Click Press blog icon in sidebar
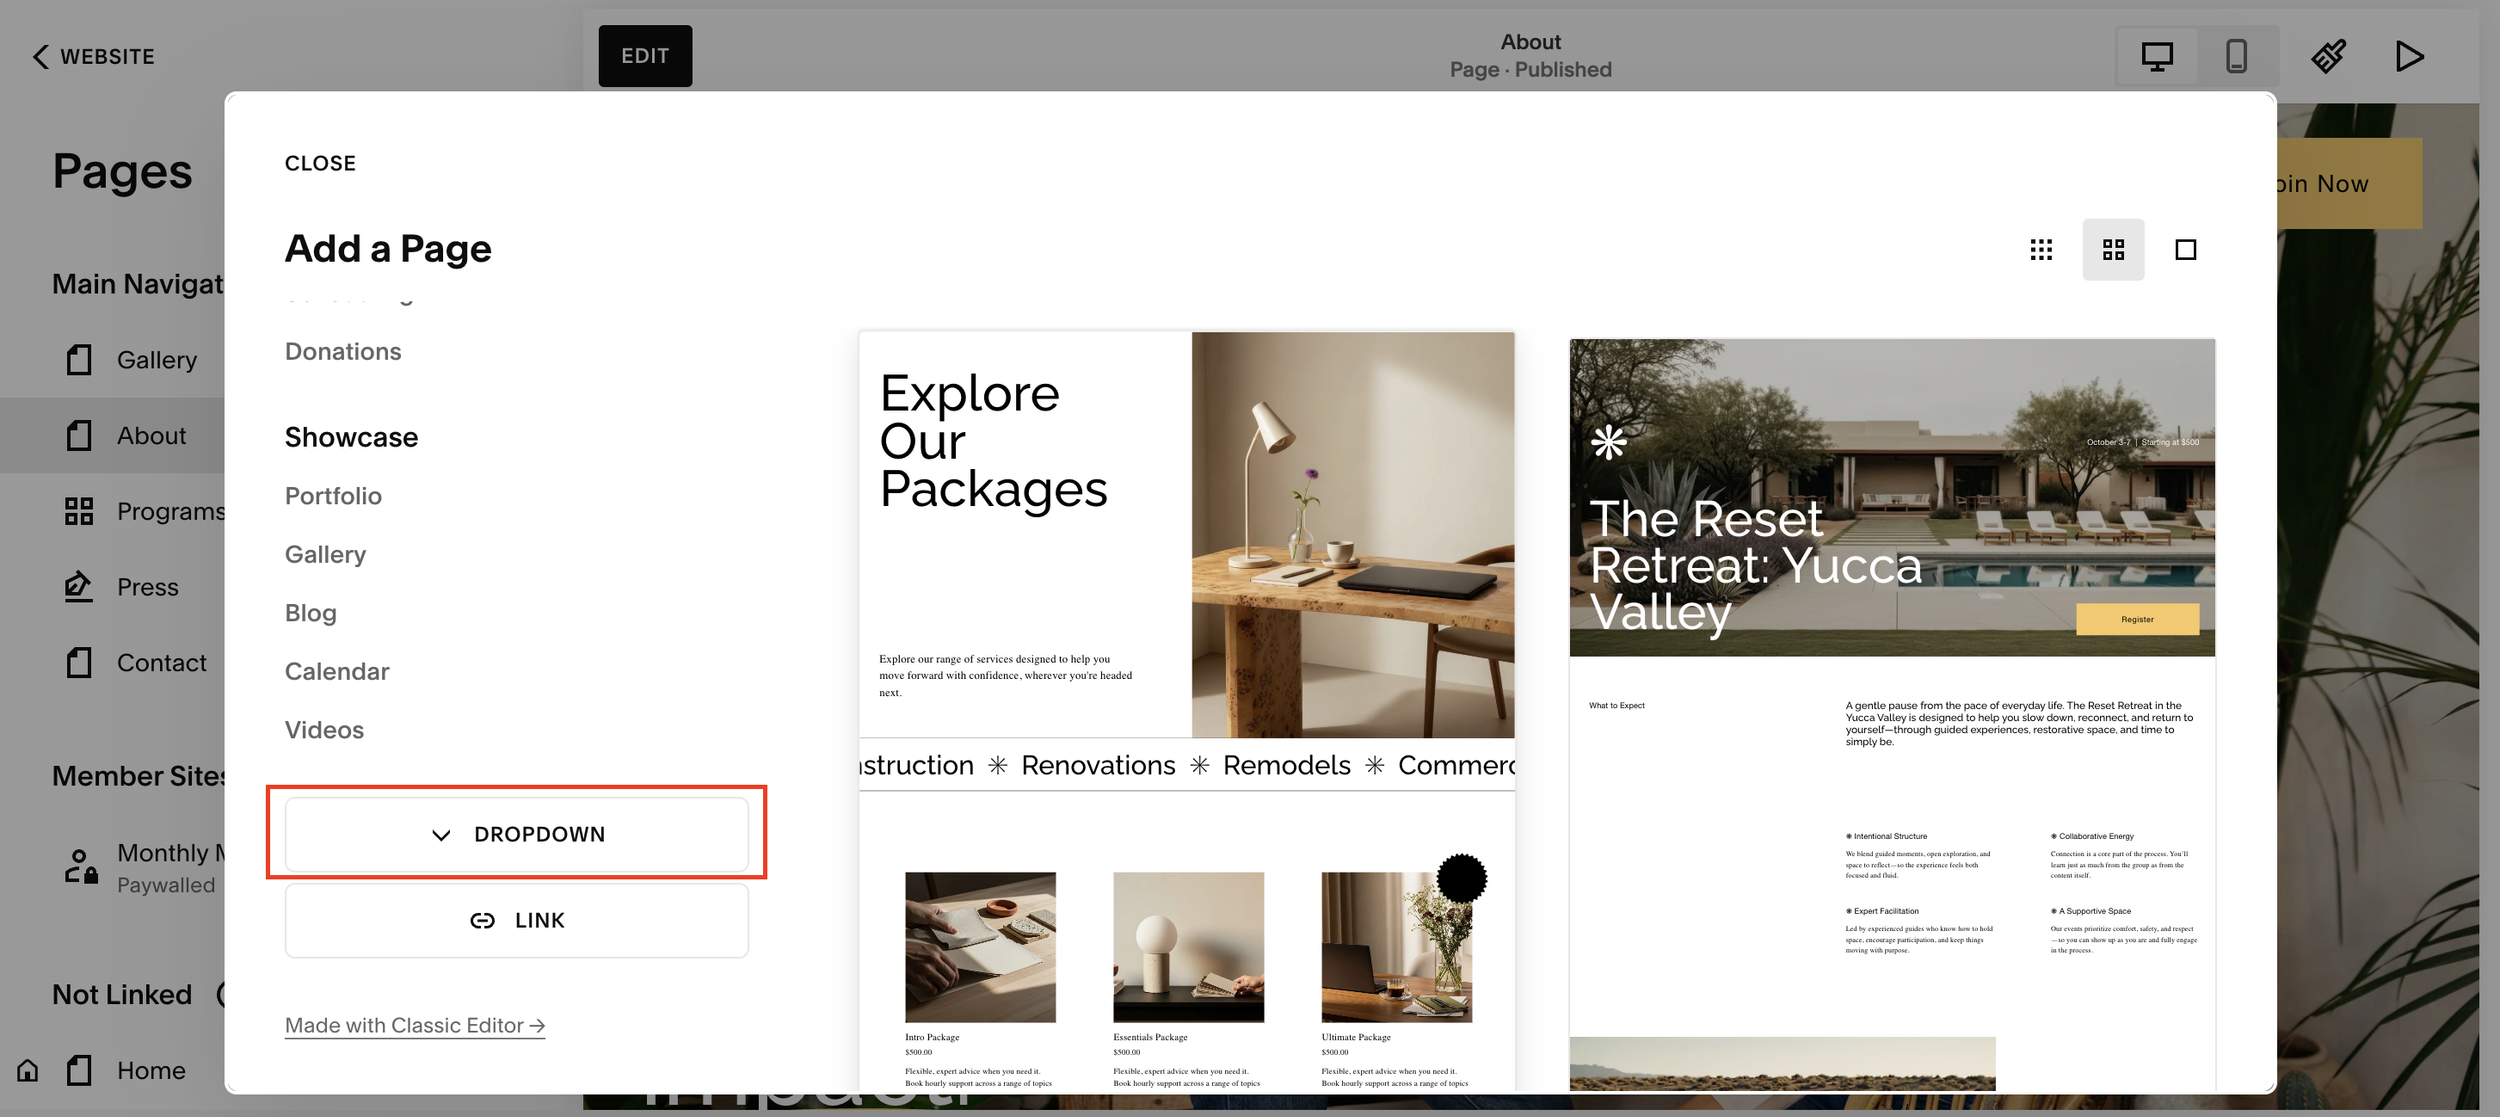This screenshot has width=2500, height=1117. 78,587
